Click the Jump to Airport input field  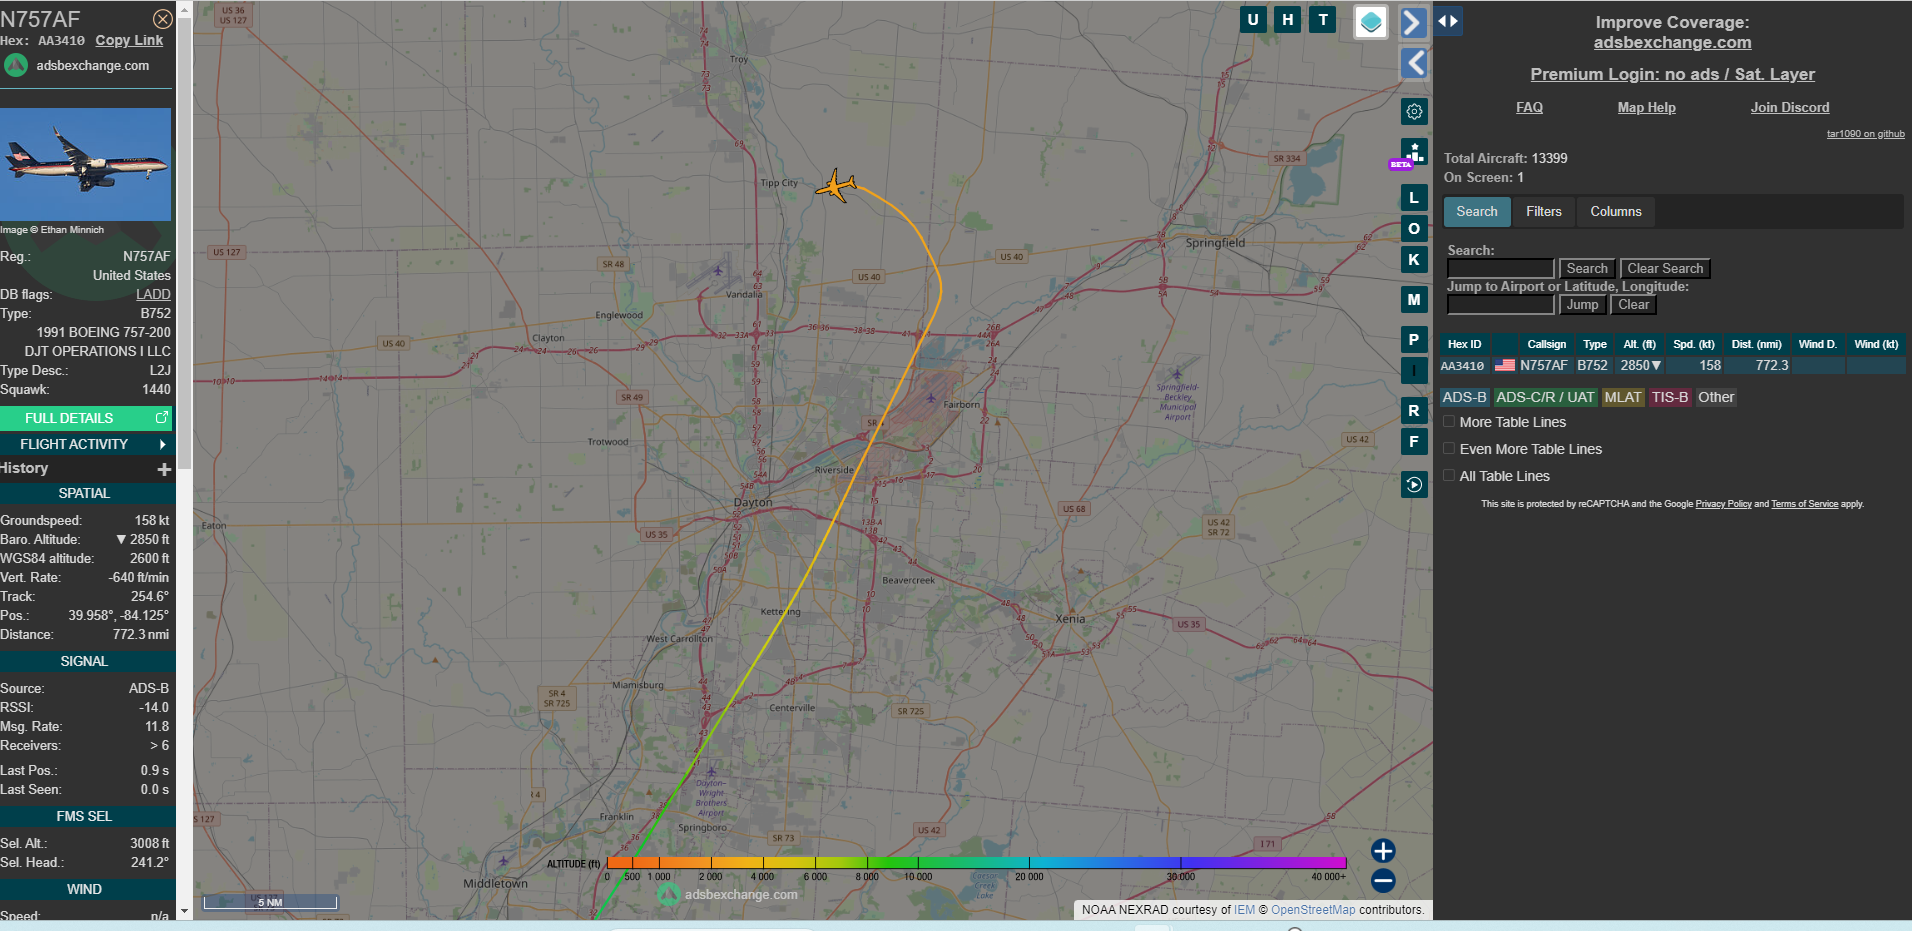tap(1500, 305)
